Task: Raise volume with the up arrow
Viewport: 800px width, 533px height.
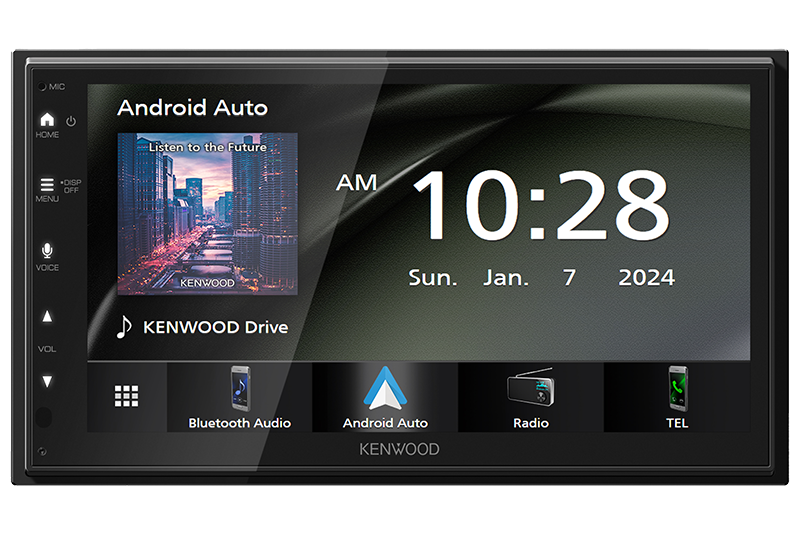Action: point(47,317)
